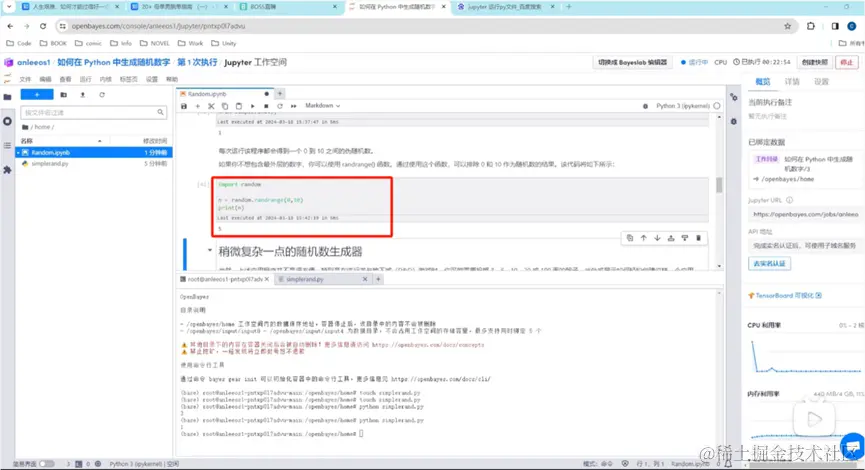Image resolution: width=865 pixels, height=470 pixels.
Task: Open the 帮助 menu
Action: 172,79
